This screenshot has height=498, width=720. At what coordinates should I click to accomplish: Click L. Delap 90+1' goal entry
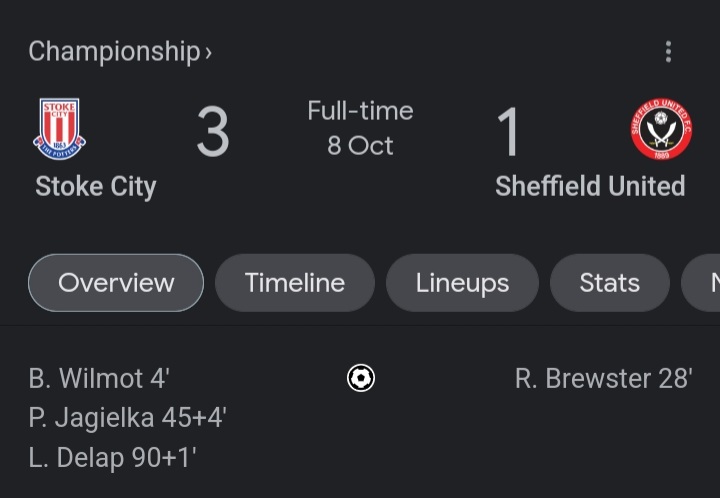pyautogui.click(x=113, y=458)
